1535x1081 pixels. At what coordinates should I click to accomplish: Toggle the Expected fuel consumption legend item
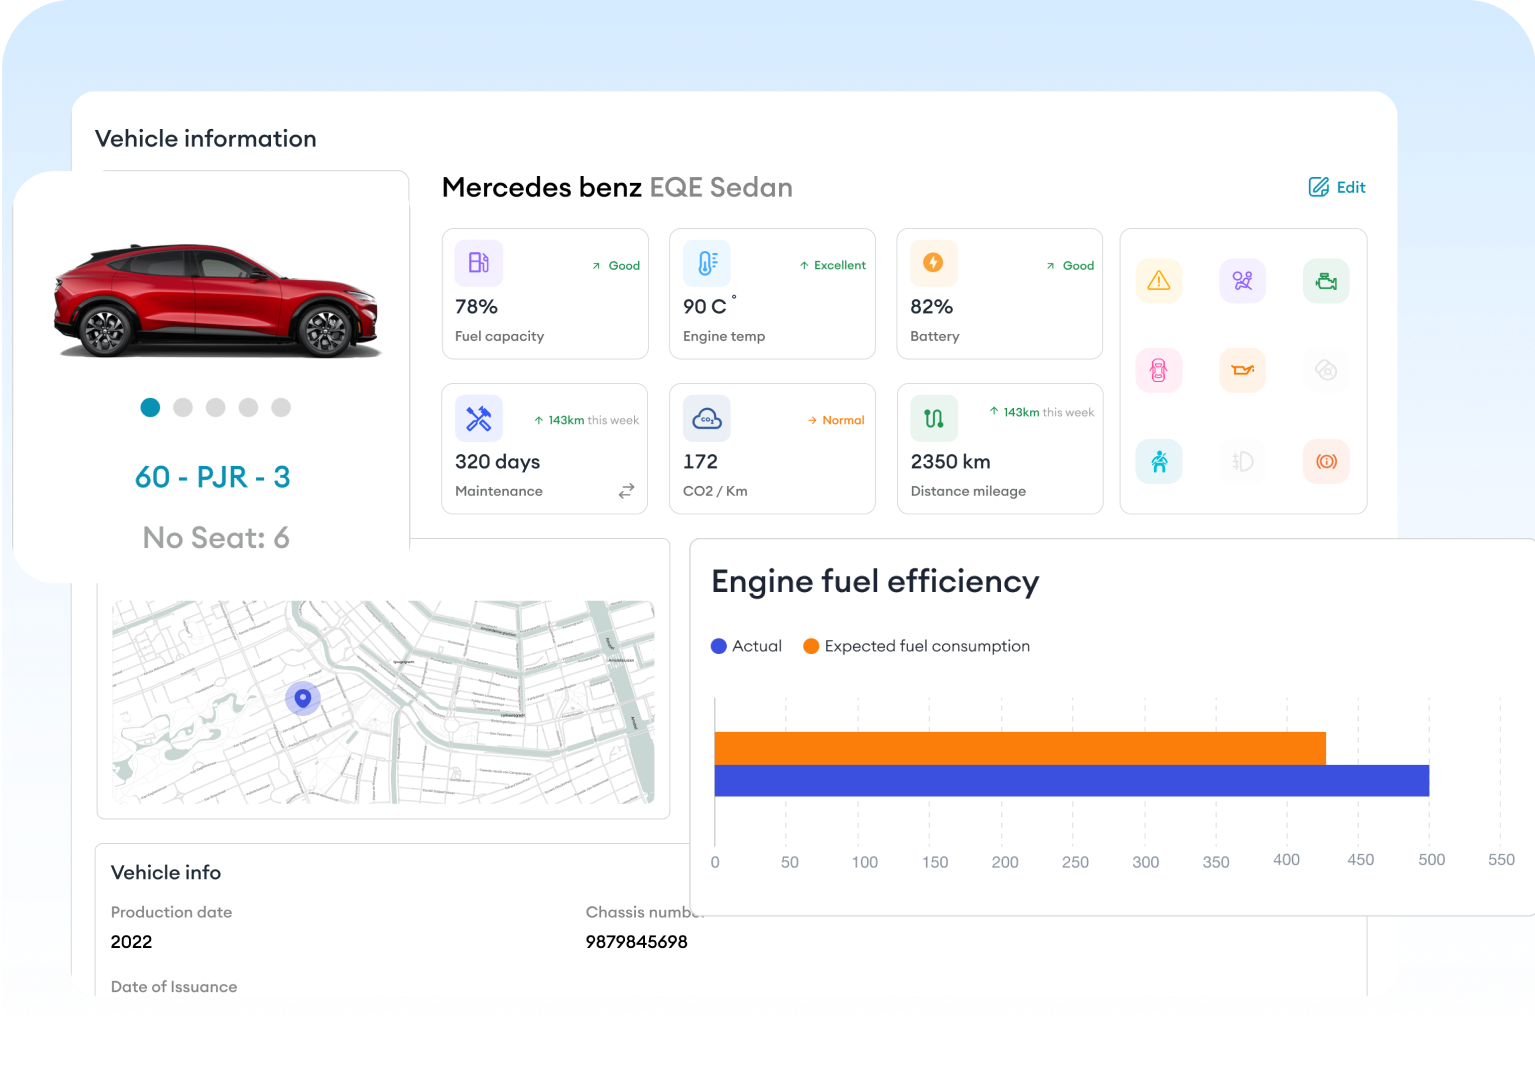[916, 646]
